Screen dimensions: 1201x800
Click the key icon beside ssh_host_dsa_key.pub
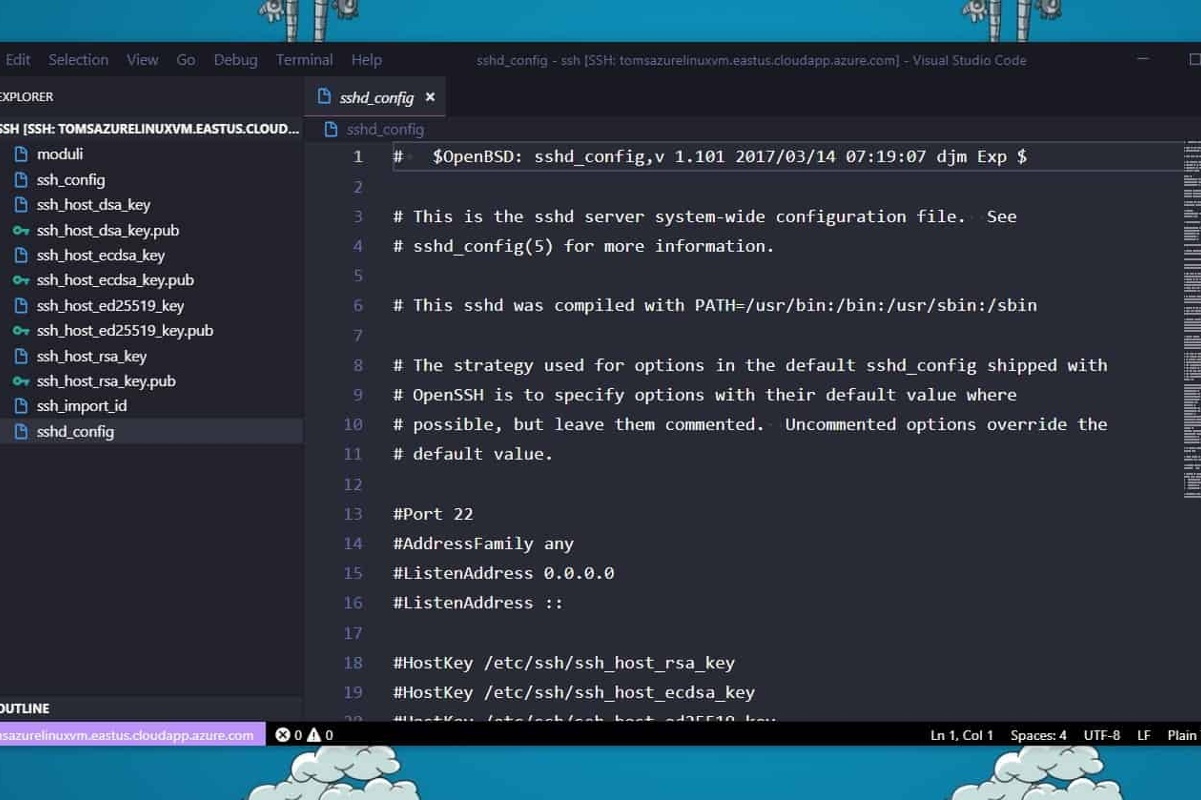pyautogui.click(x=20, y=230)
